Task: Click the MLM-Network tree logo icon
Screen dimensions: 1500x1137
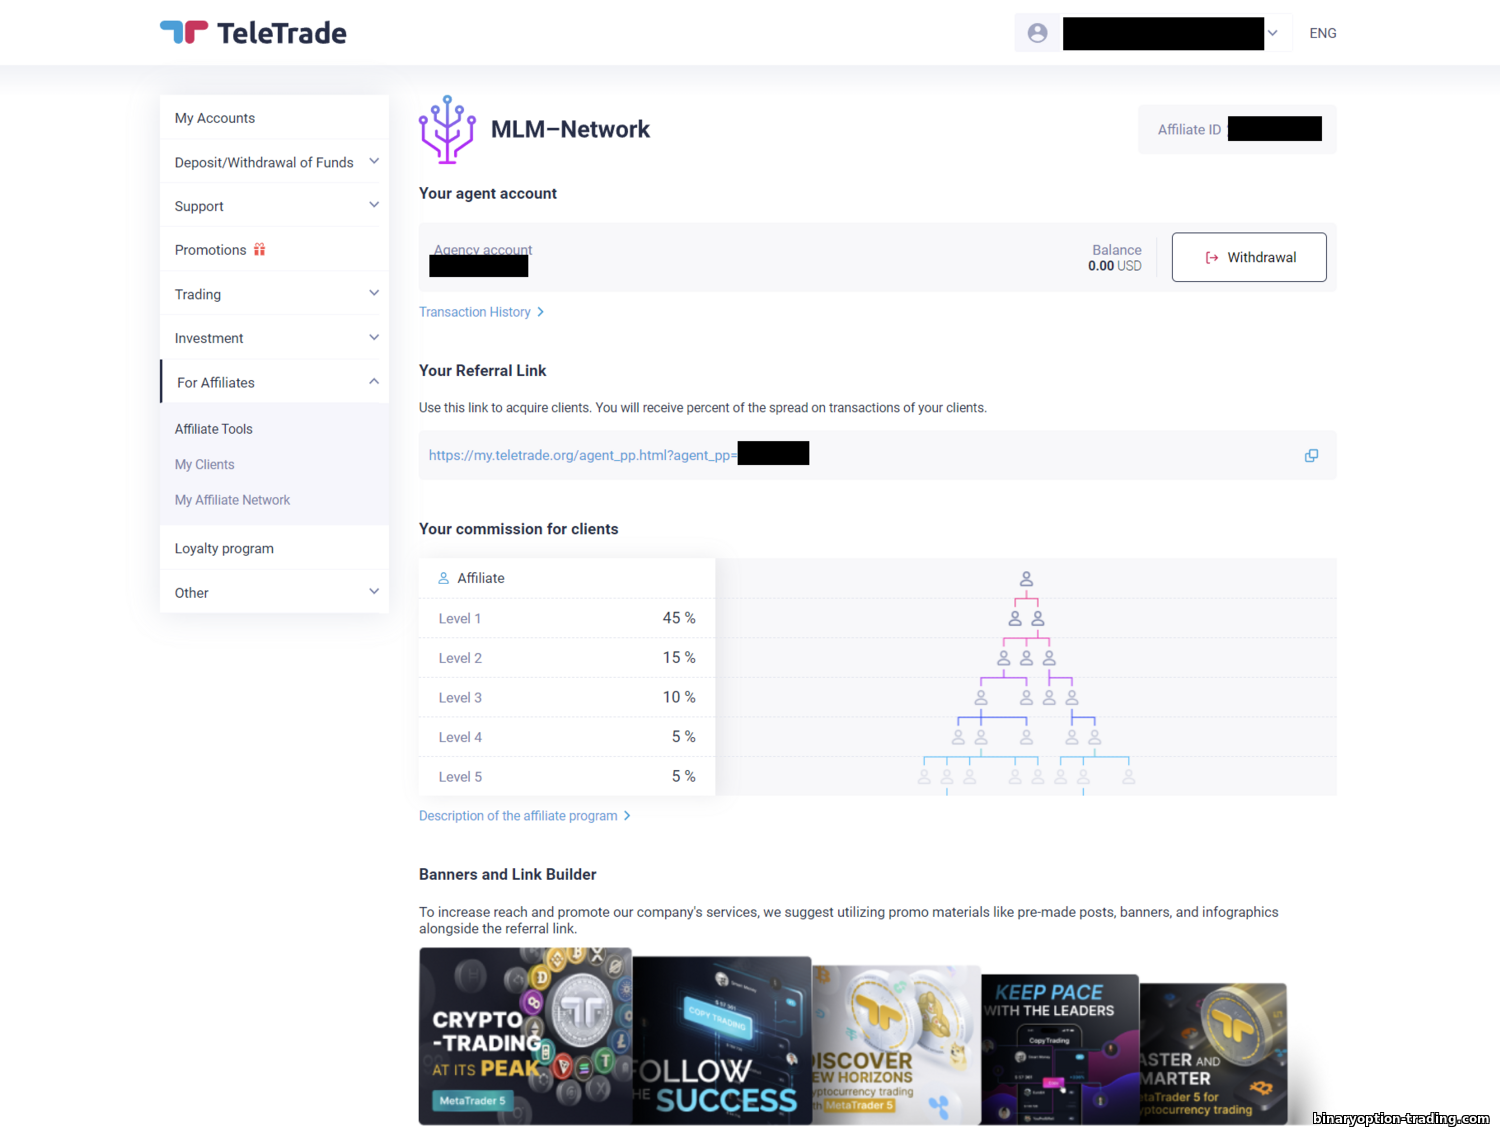Action: (447, 129)
